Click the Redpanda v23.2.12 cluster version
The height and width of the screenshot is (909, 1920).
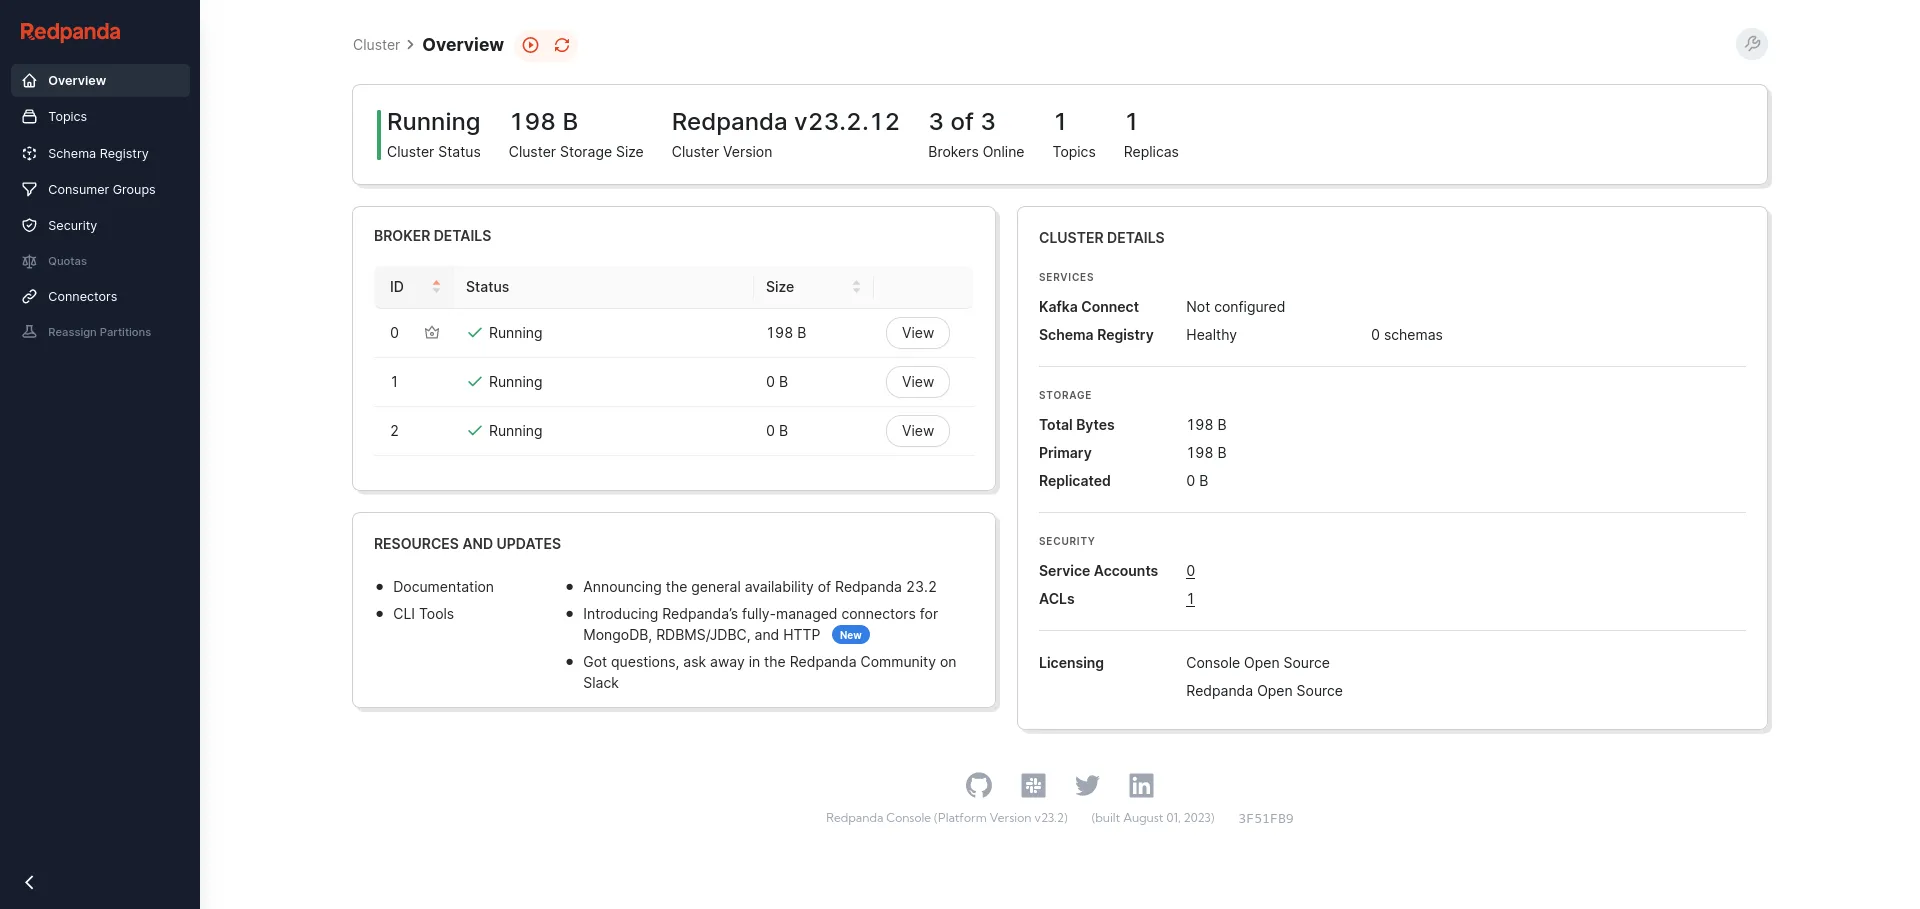785,122
